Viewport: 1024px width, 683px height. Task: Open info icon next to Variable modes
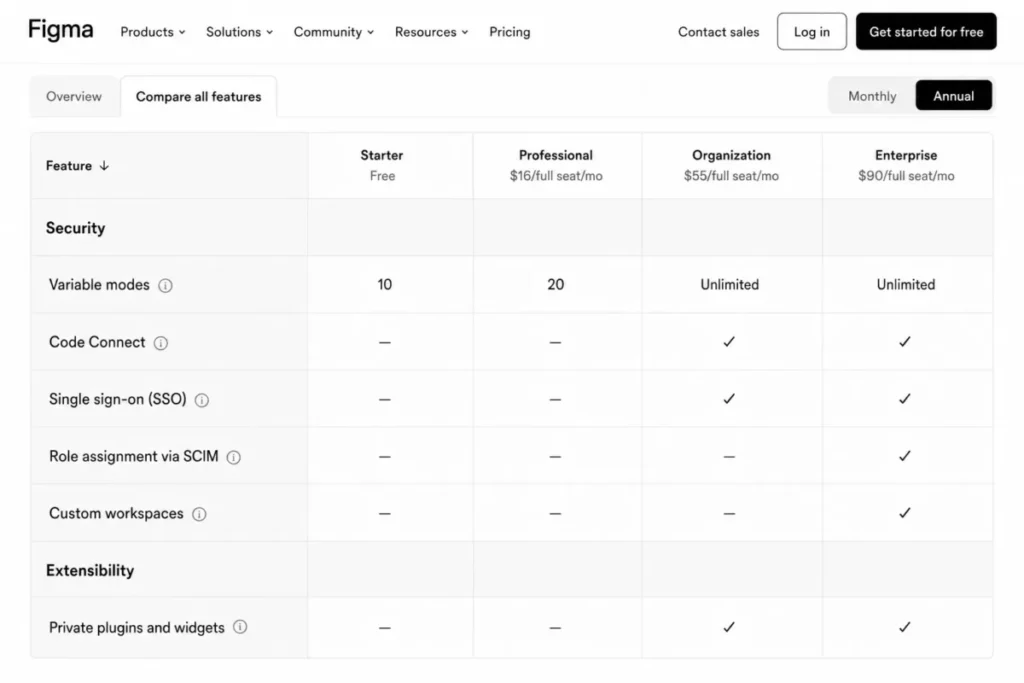(165, 285)
